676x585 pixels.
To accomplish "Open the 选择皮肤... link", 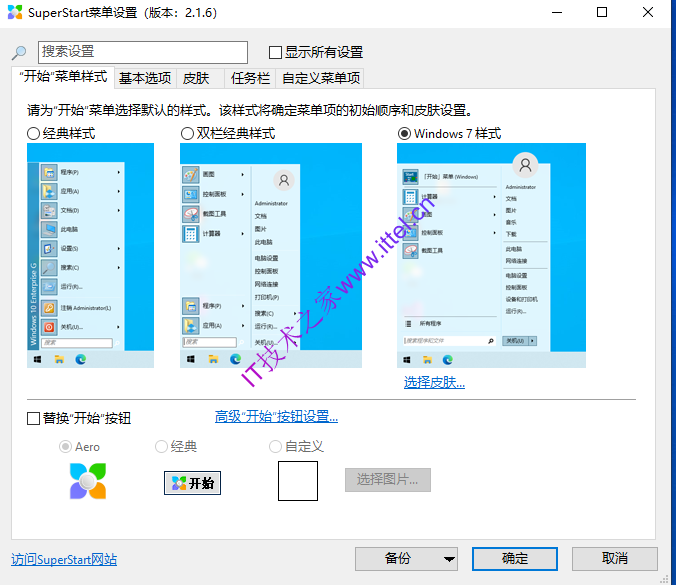I will [434, 382].
